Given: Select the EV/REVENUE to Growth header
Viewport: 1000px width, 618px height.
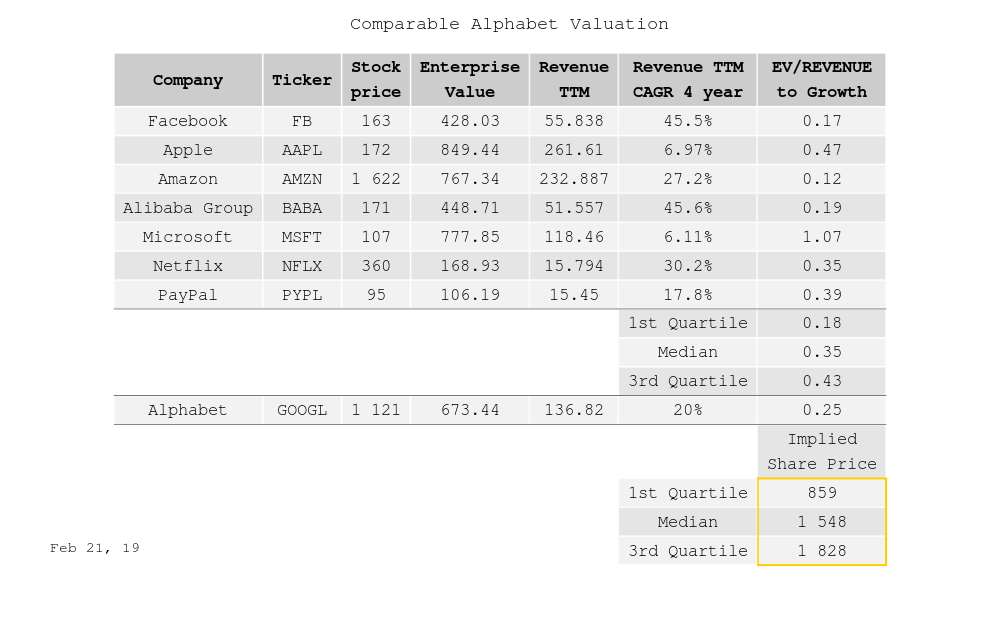Looking at the screenshot, I should coord(821,80).
